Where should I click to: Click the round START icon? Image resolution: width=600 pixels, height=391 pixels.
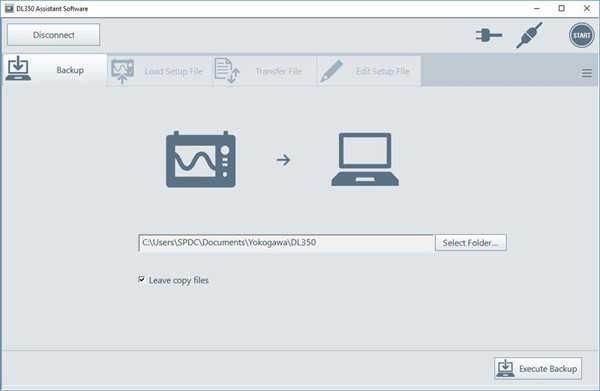[581, 36]
